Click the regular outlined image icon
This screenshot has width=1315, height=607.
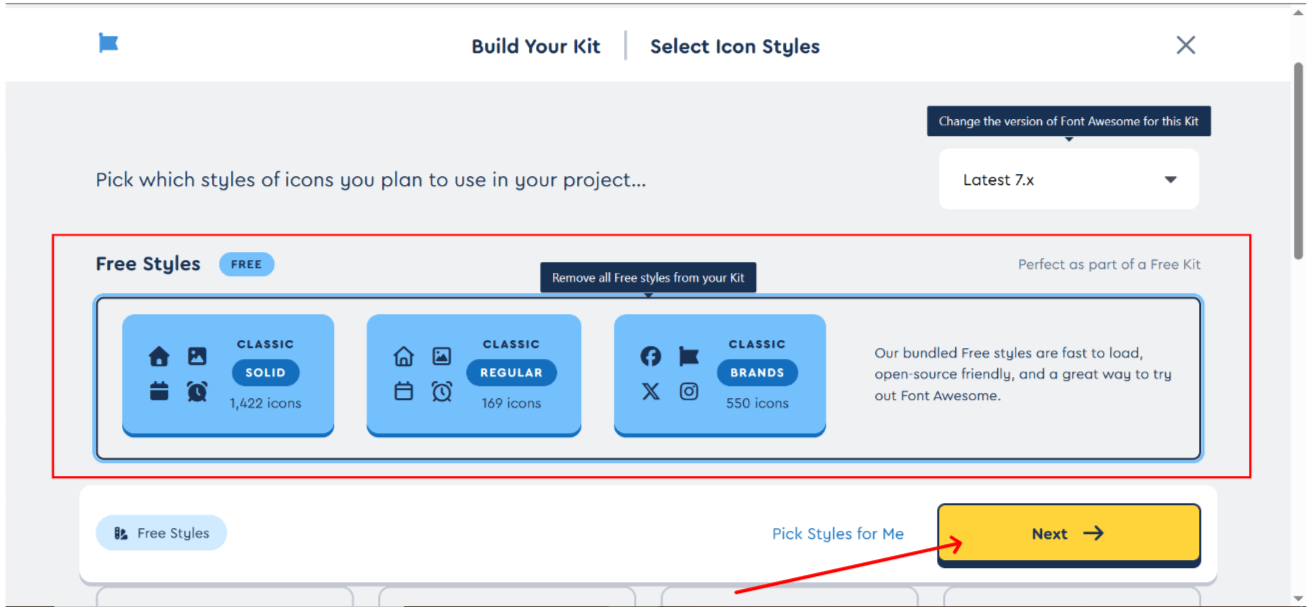tap(441, 356)
